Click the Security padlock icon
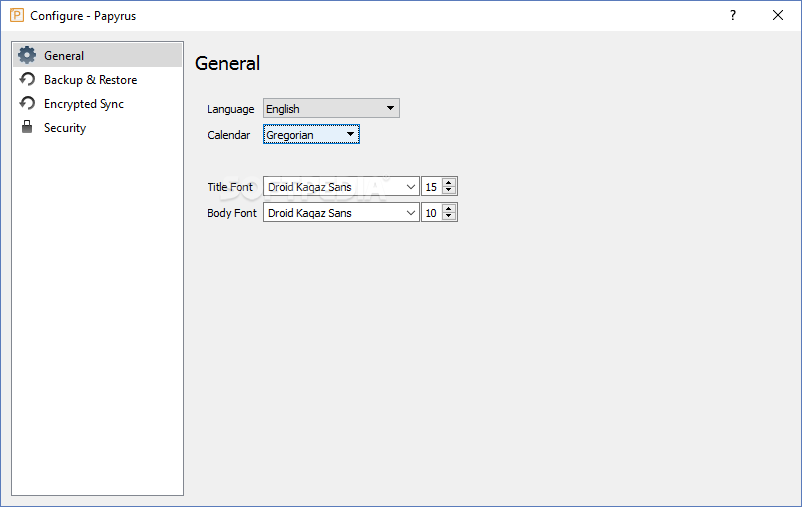This screenshot has width=802, height=507. [27, 127]
